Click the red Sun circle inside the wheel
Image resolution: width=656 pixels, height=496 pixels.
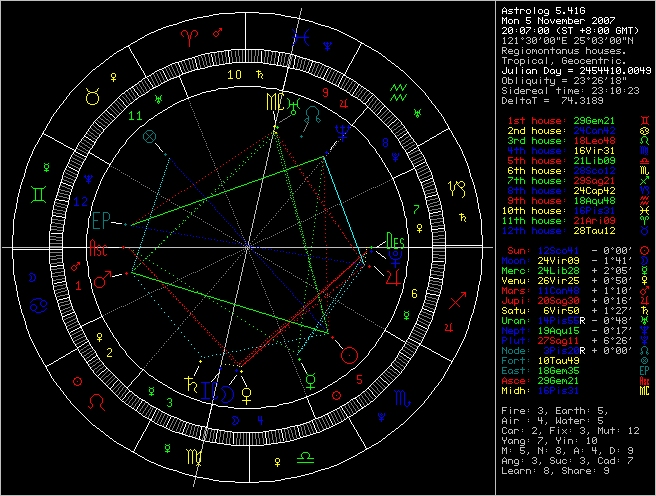(348, 354)
